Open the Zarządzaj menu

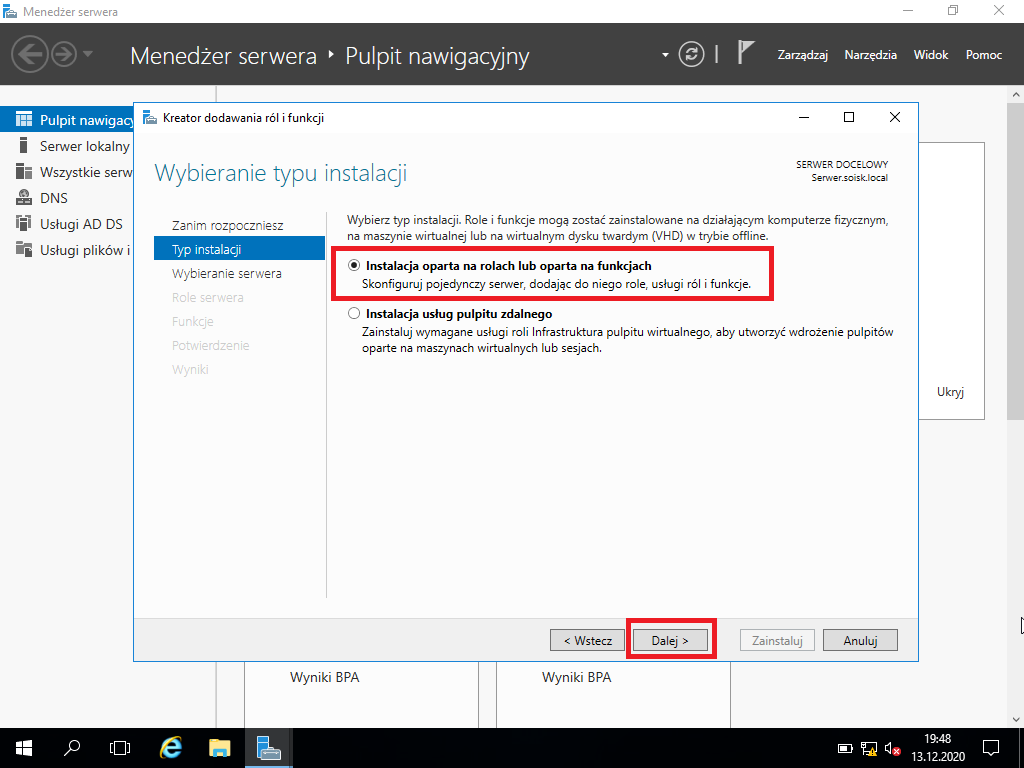coord(802,55)
